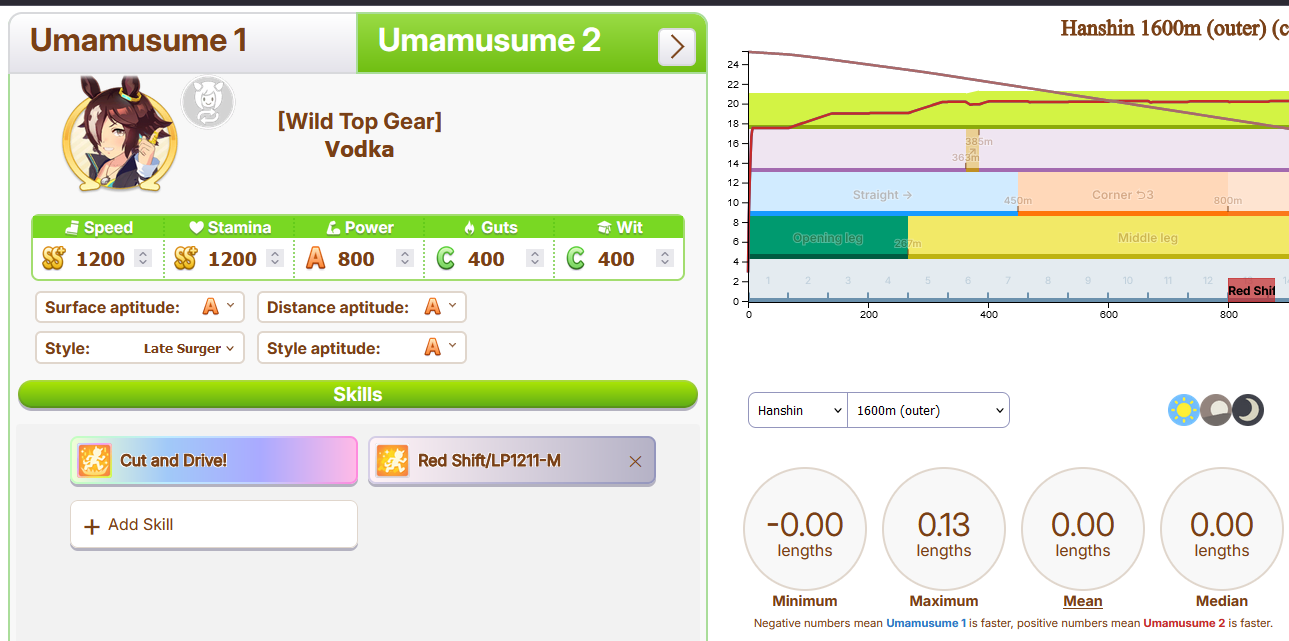
Task: Adjust the Stamina stat stepper
Action: [275, 259]
